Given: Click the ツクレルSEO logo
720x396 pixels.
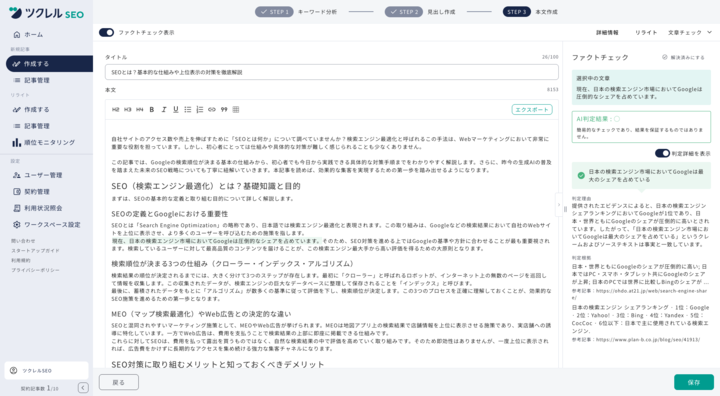Looking at the screenshot, I should [x=46, y=13].
